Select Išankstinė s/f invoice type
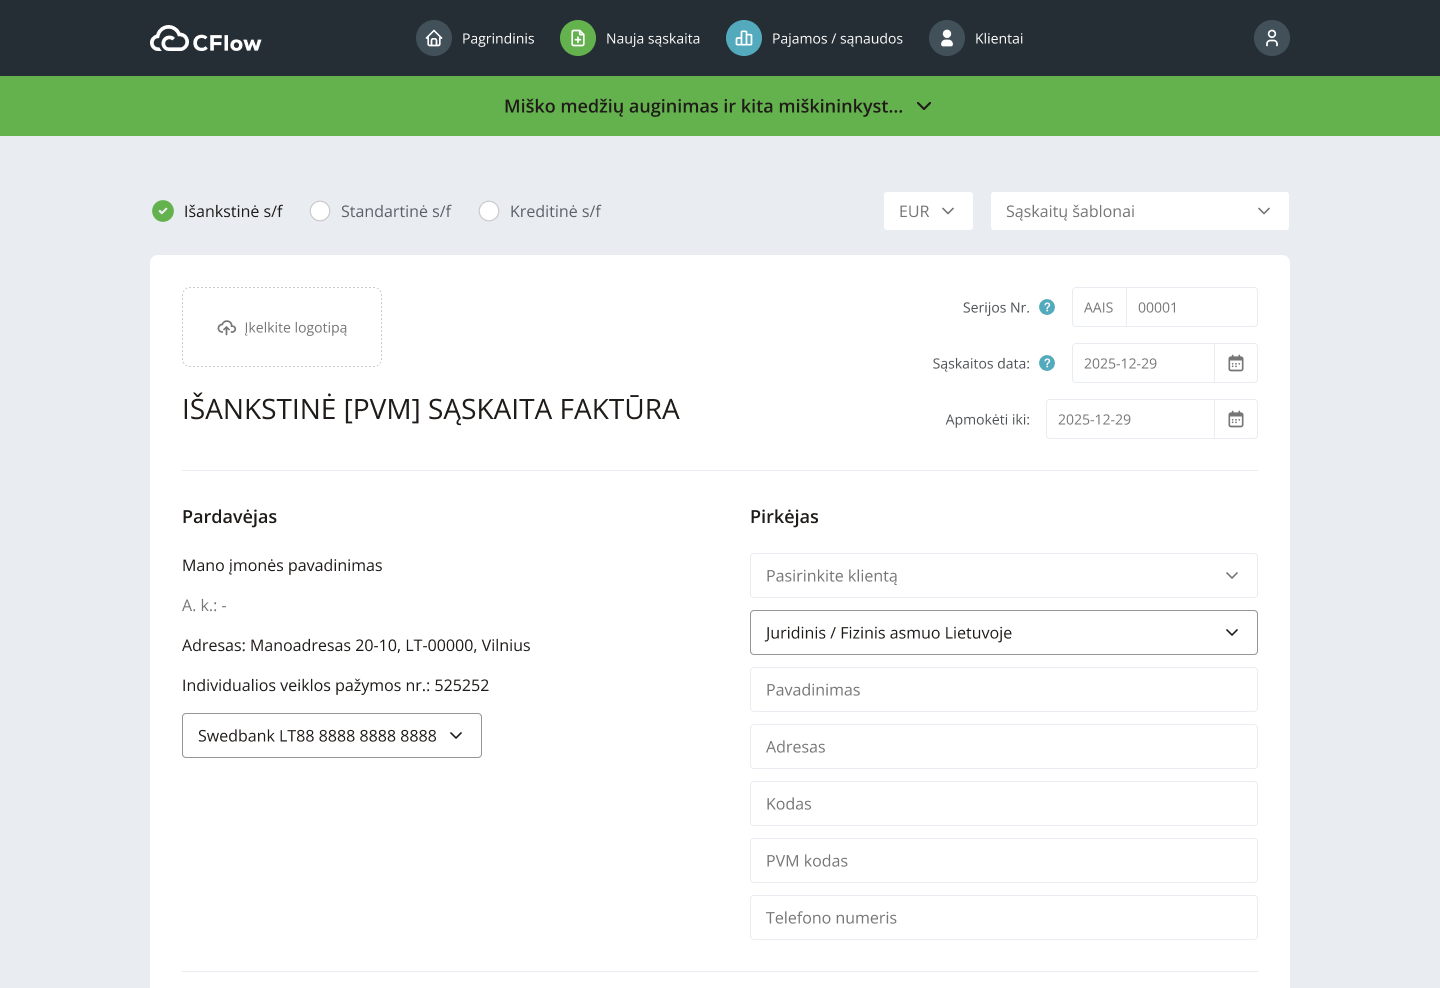 (163, 211)
